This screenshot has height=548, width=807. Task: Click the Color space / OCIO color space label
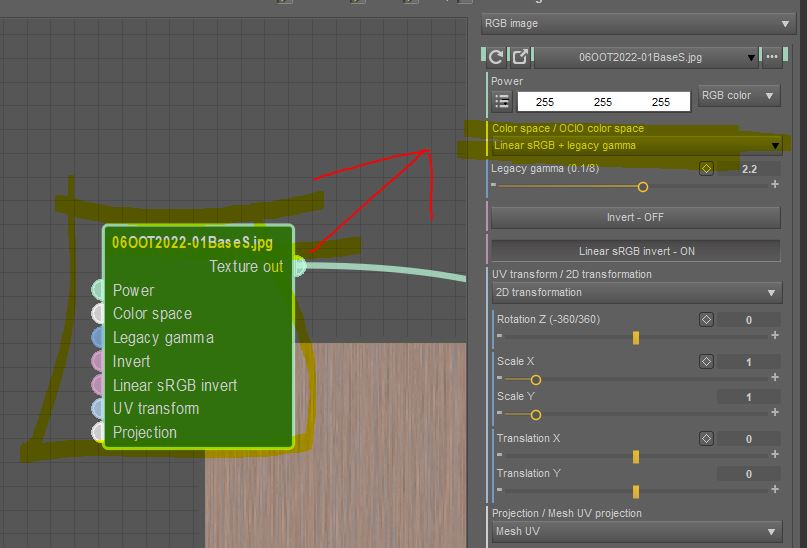click(568, 128)
